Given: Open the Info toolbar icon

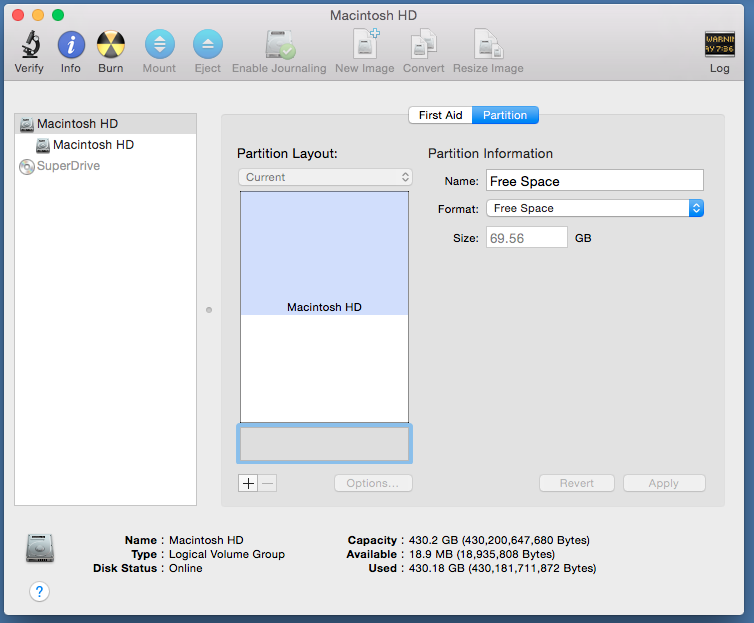Looking at the screenshot, I should click(x=71, y=45).
